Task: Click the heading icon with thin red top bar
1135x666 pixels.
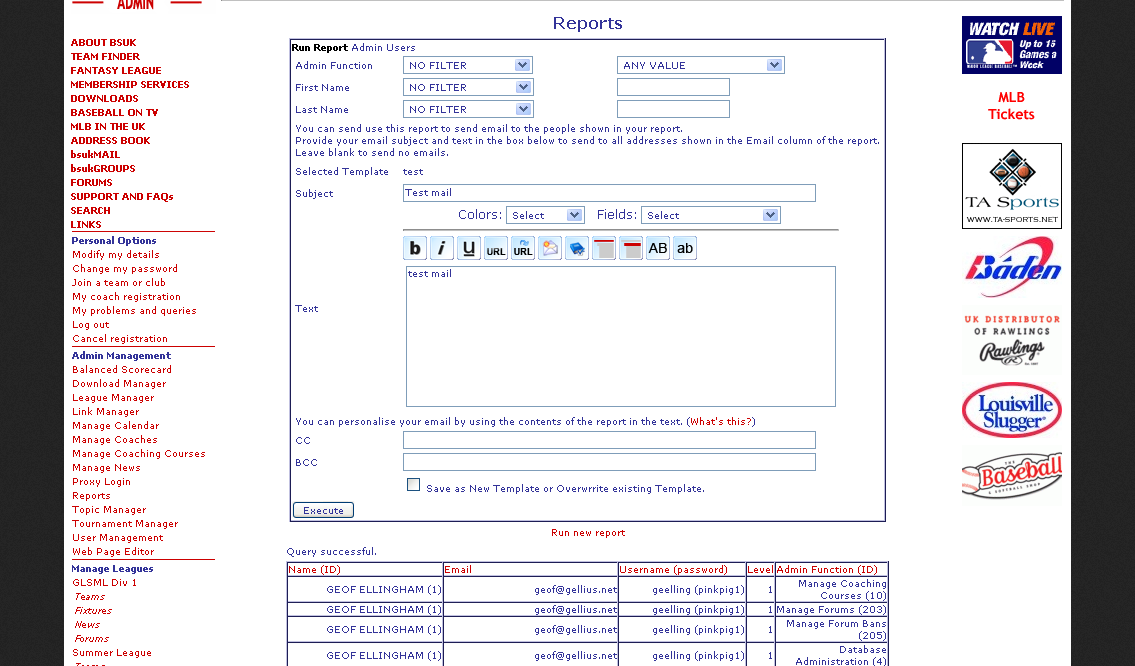Action: tap(604, 248)
